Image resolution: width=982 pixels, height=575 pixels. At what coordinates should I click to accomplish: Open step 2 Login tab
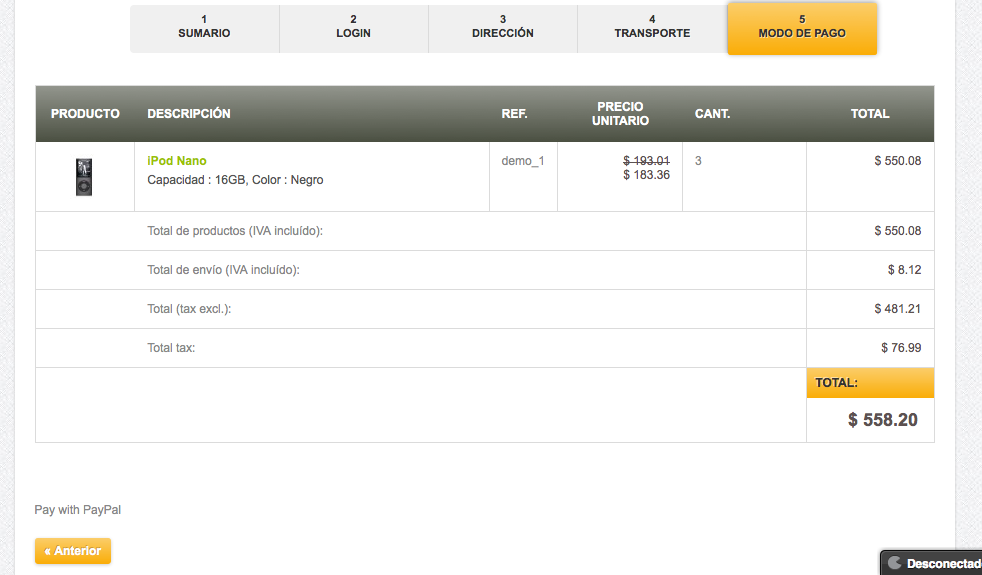pyautogui.click(x=354, y=29)
